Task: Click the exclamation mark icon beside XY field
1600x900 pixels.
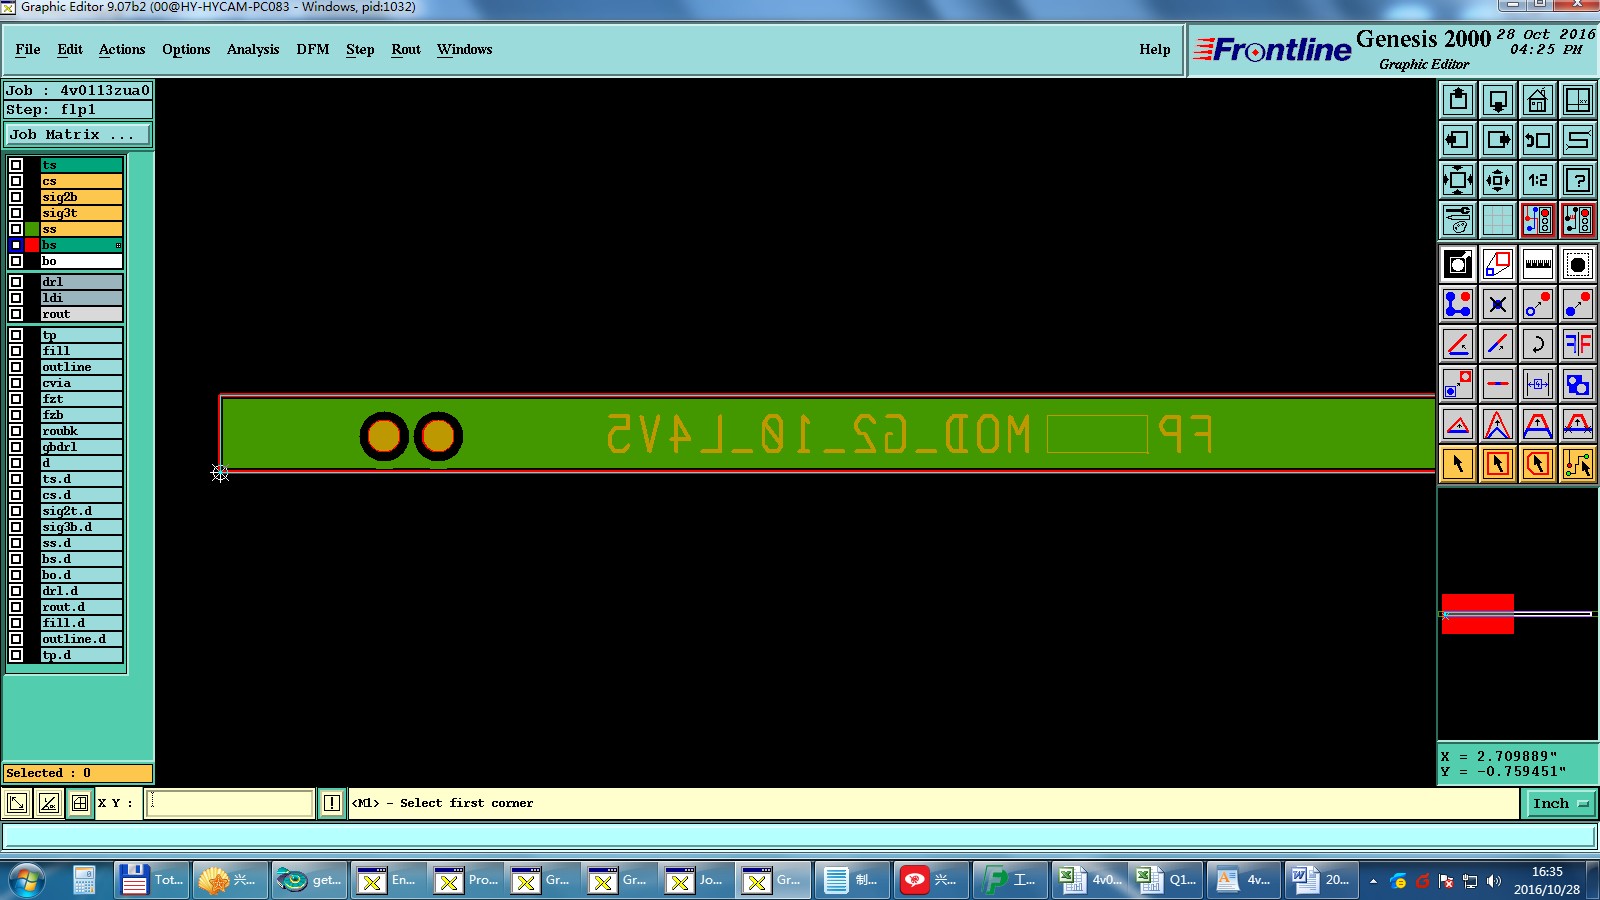Action: 332,803
